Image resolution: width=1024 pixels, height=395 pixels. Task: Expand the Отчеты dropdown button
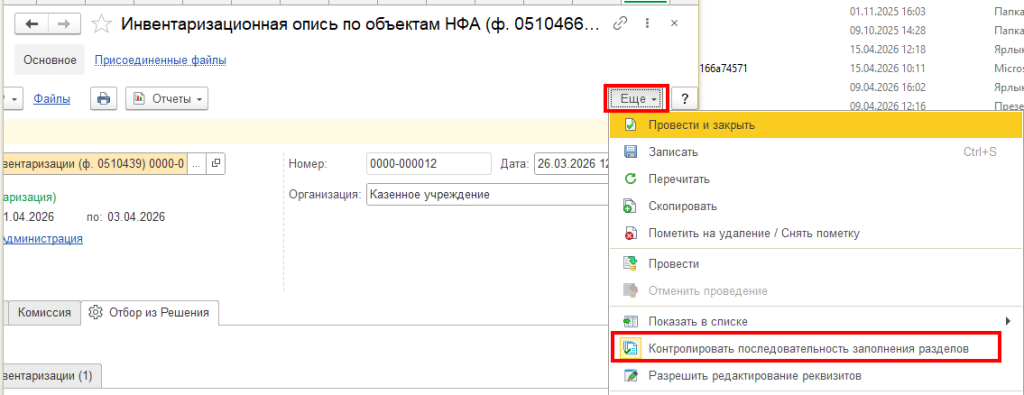167,99
